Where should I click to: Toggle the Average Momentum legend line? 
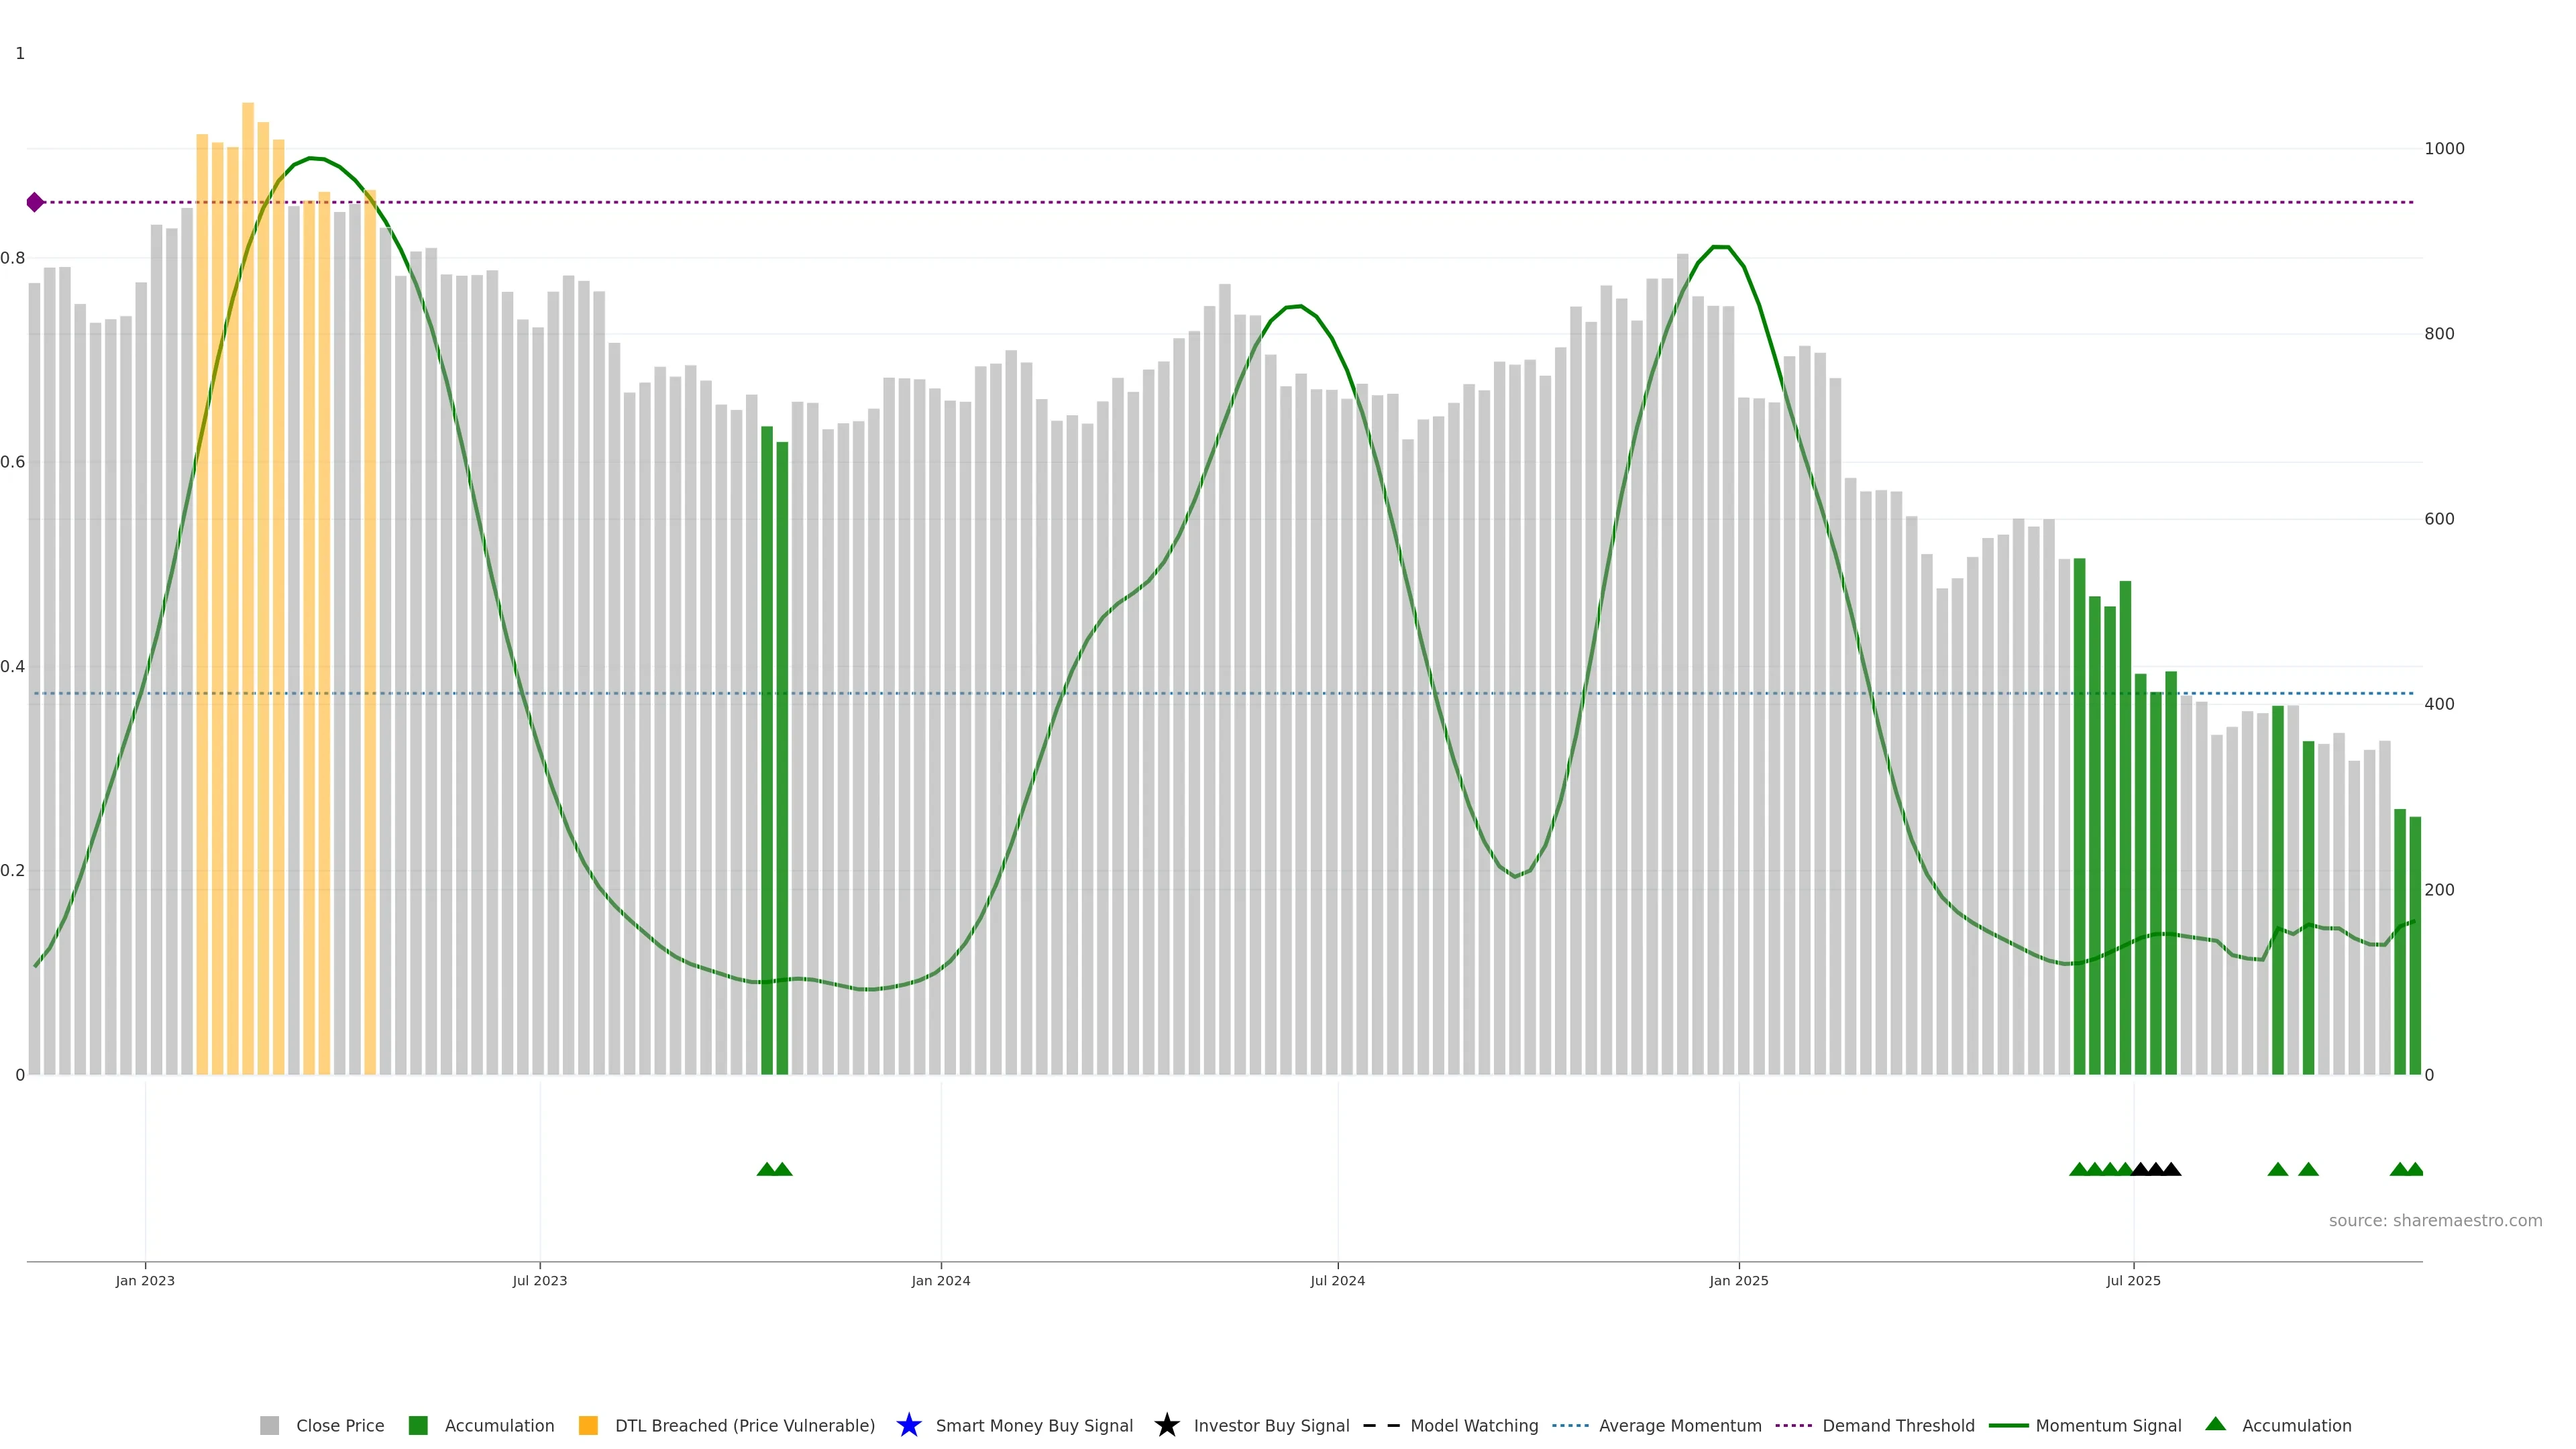[1570, 1425]
